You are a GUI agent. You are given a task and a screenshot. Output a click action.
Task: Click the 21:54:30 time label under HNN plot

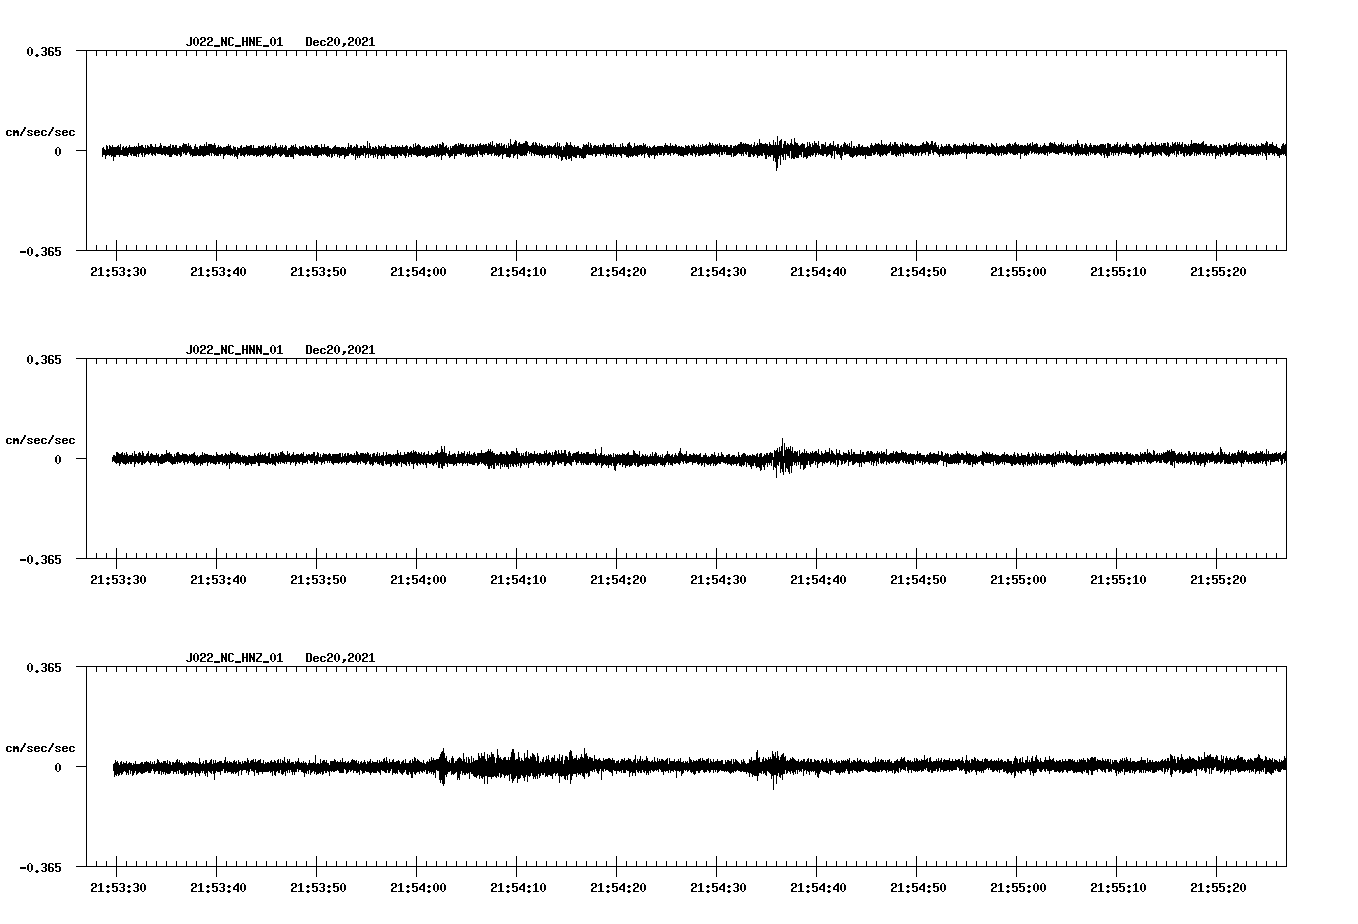pos(718,579)
